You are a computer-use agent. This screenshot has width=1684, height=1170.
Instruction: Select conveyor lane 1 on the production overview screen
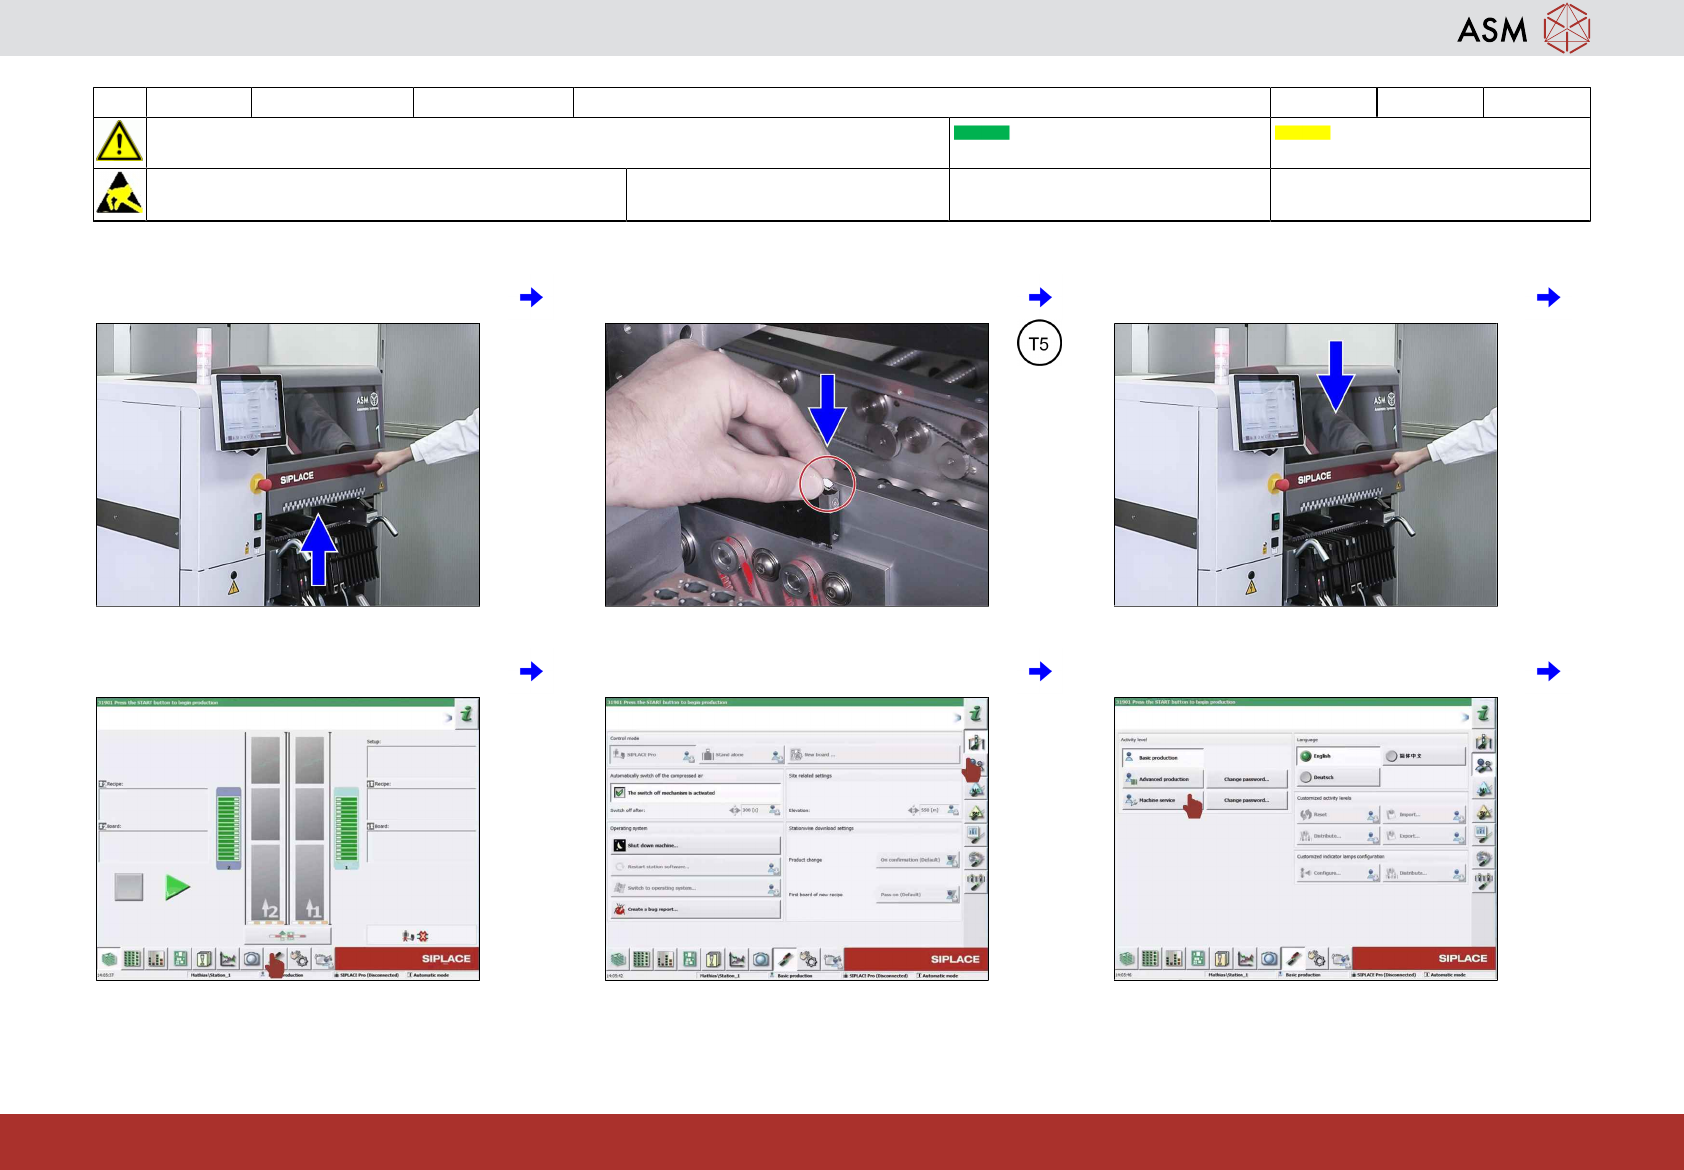(x=310, y=829)
